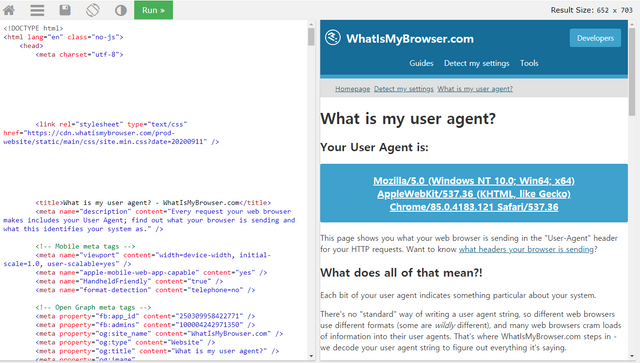Run the code with Run button
The image size is (640, 363).
(x=153, y=10)
